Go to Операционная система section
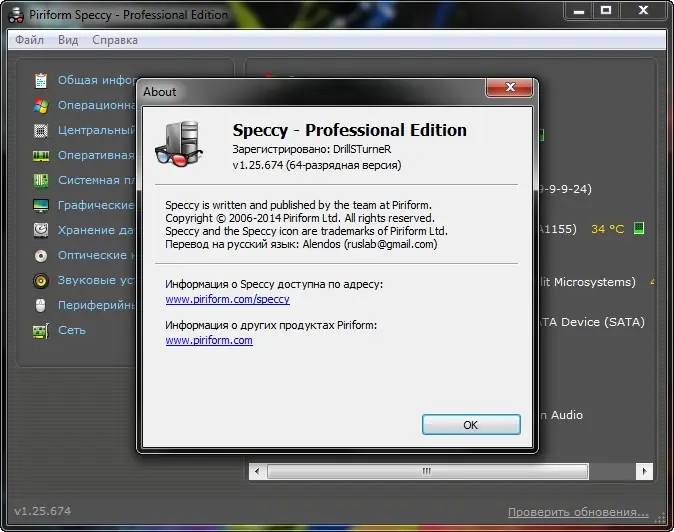The width and height of the screenshot is (674, 532). pos(97,105)
